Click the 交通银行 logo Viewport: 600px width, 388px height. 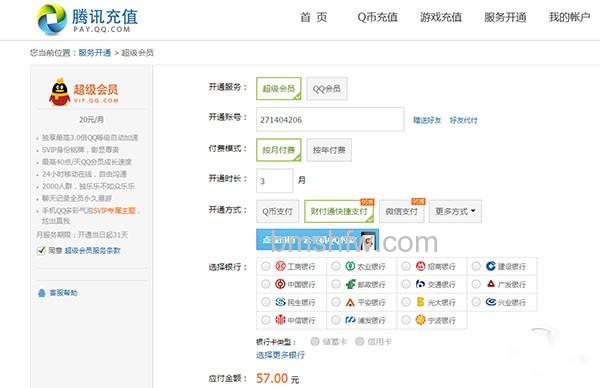pyautogui.click(x=421, y=284)
